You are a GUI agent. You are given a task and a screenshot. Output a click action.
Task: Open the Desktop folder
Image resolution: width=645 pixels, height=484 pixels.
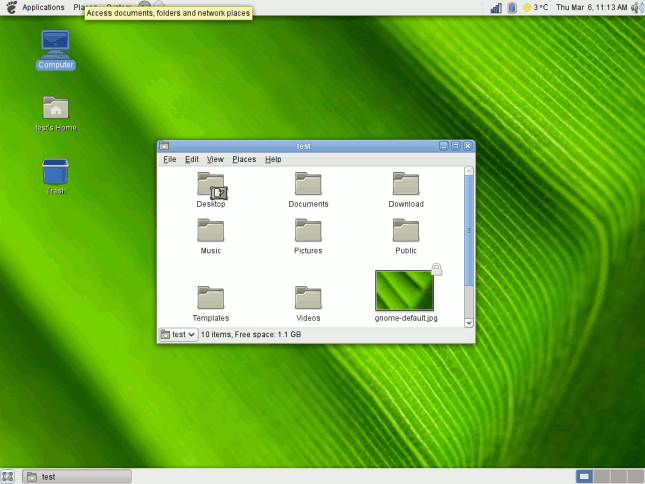coord(211,185)
